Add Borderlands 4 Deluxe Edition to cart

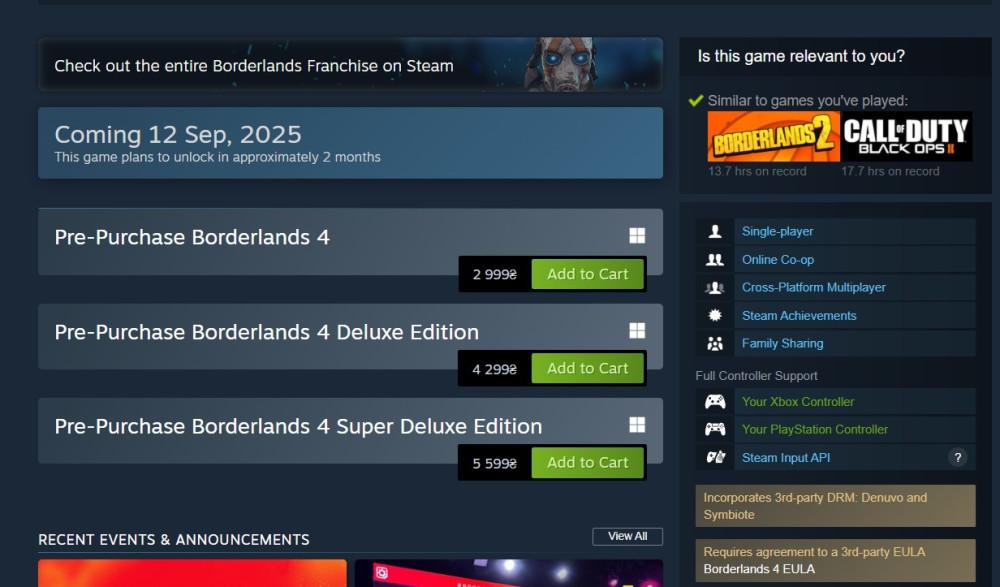point(587,368)
